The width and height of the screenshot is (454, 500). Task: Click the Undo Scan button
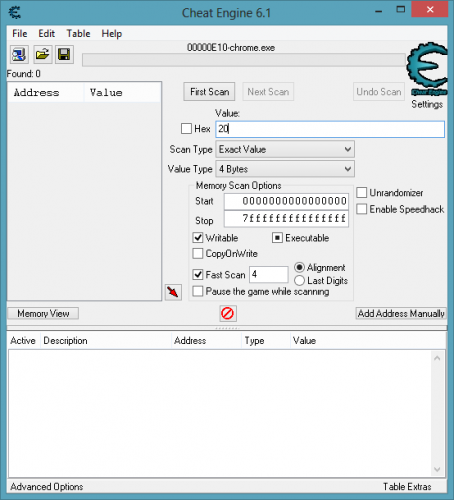click(379, 92)
